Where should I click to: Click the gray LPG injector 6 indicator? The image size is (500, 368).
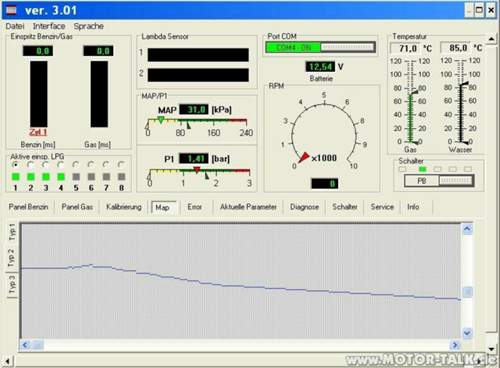(x=91, y=177)
